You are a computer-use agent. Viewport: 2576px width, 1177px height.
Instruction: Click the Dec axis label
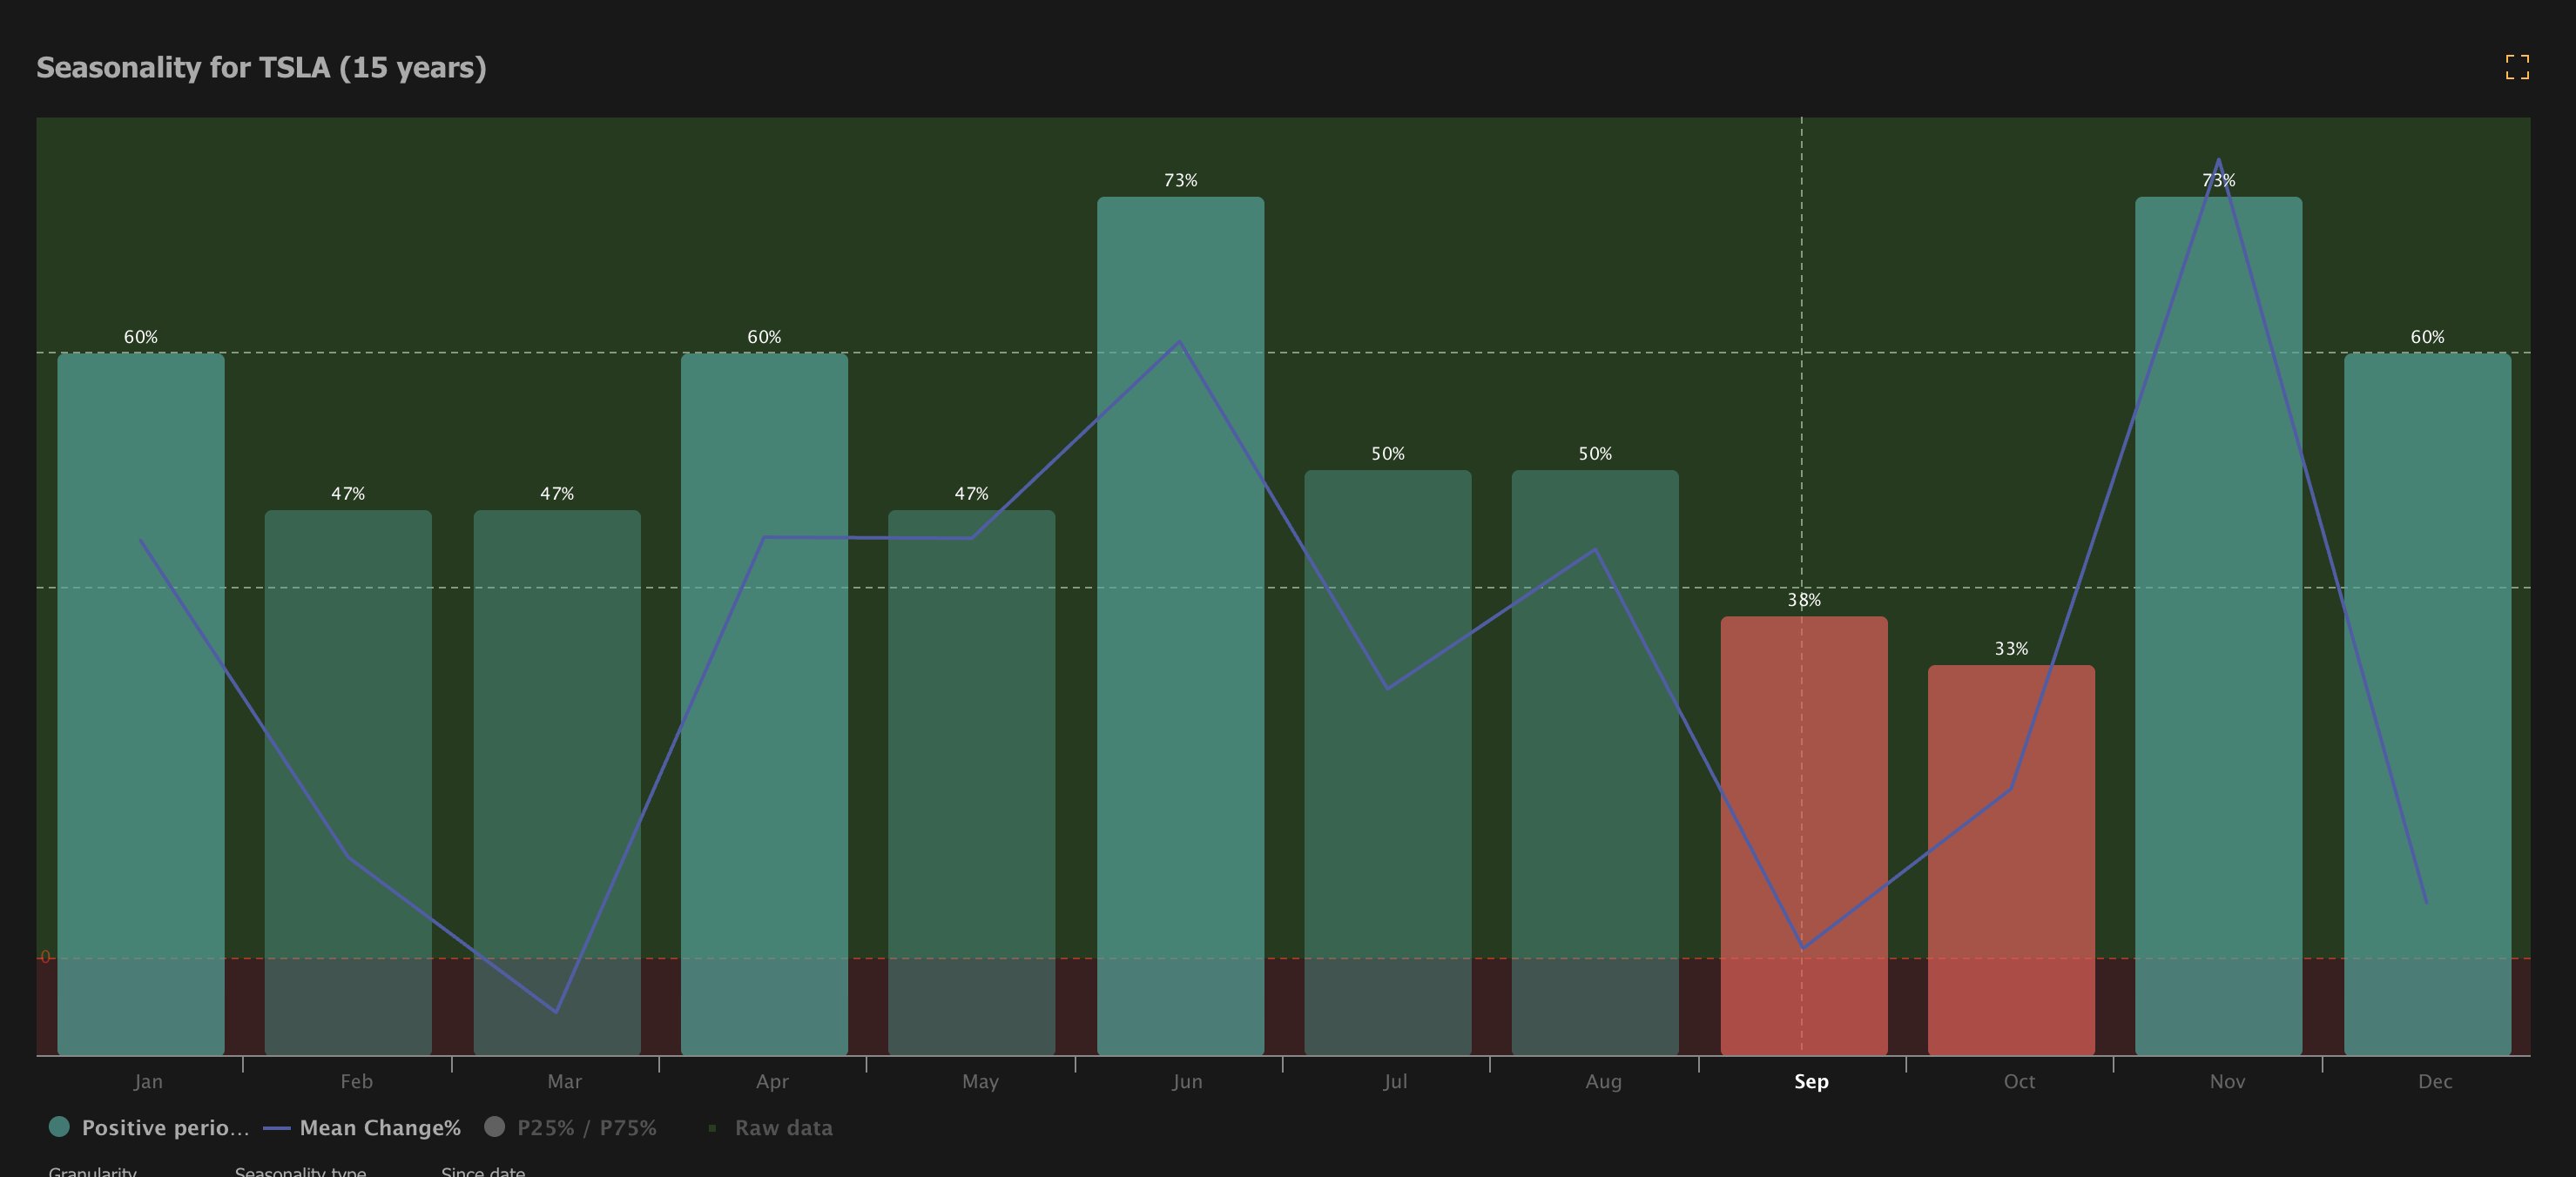(x=2434, y=1082)
